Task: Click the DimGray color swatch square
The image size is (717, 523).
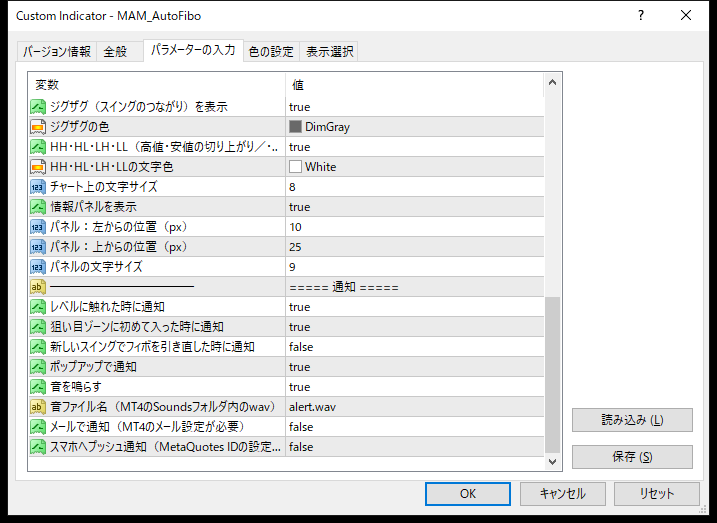Action: pyautogui.click(x=295, y=127)
